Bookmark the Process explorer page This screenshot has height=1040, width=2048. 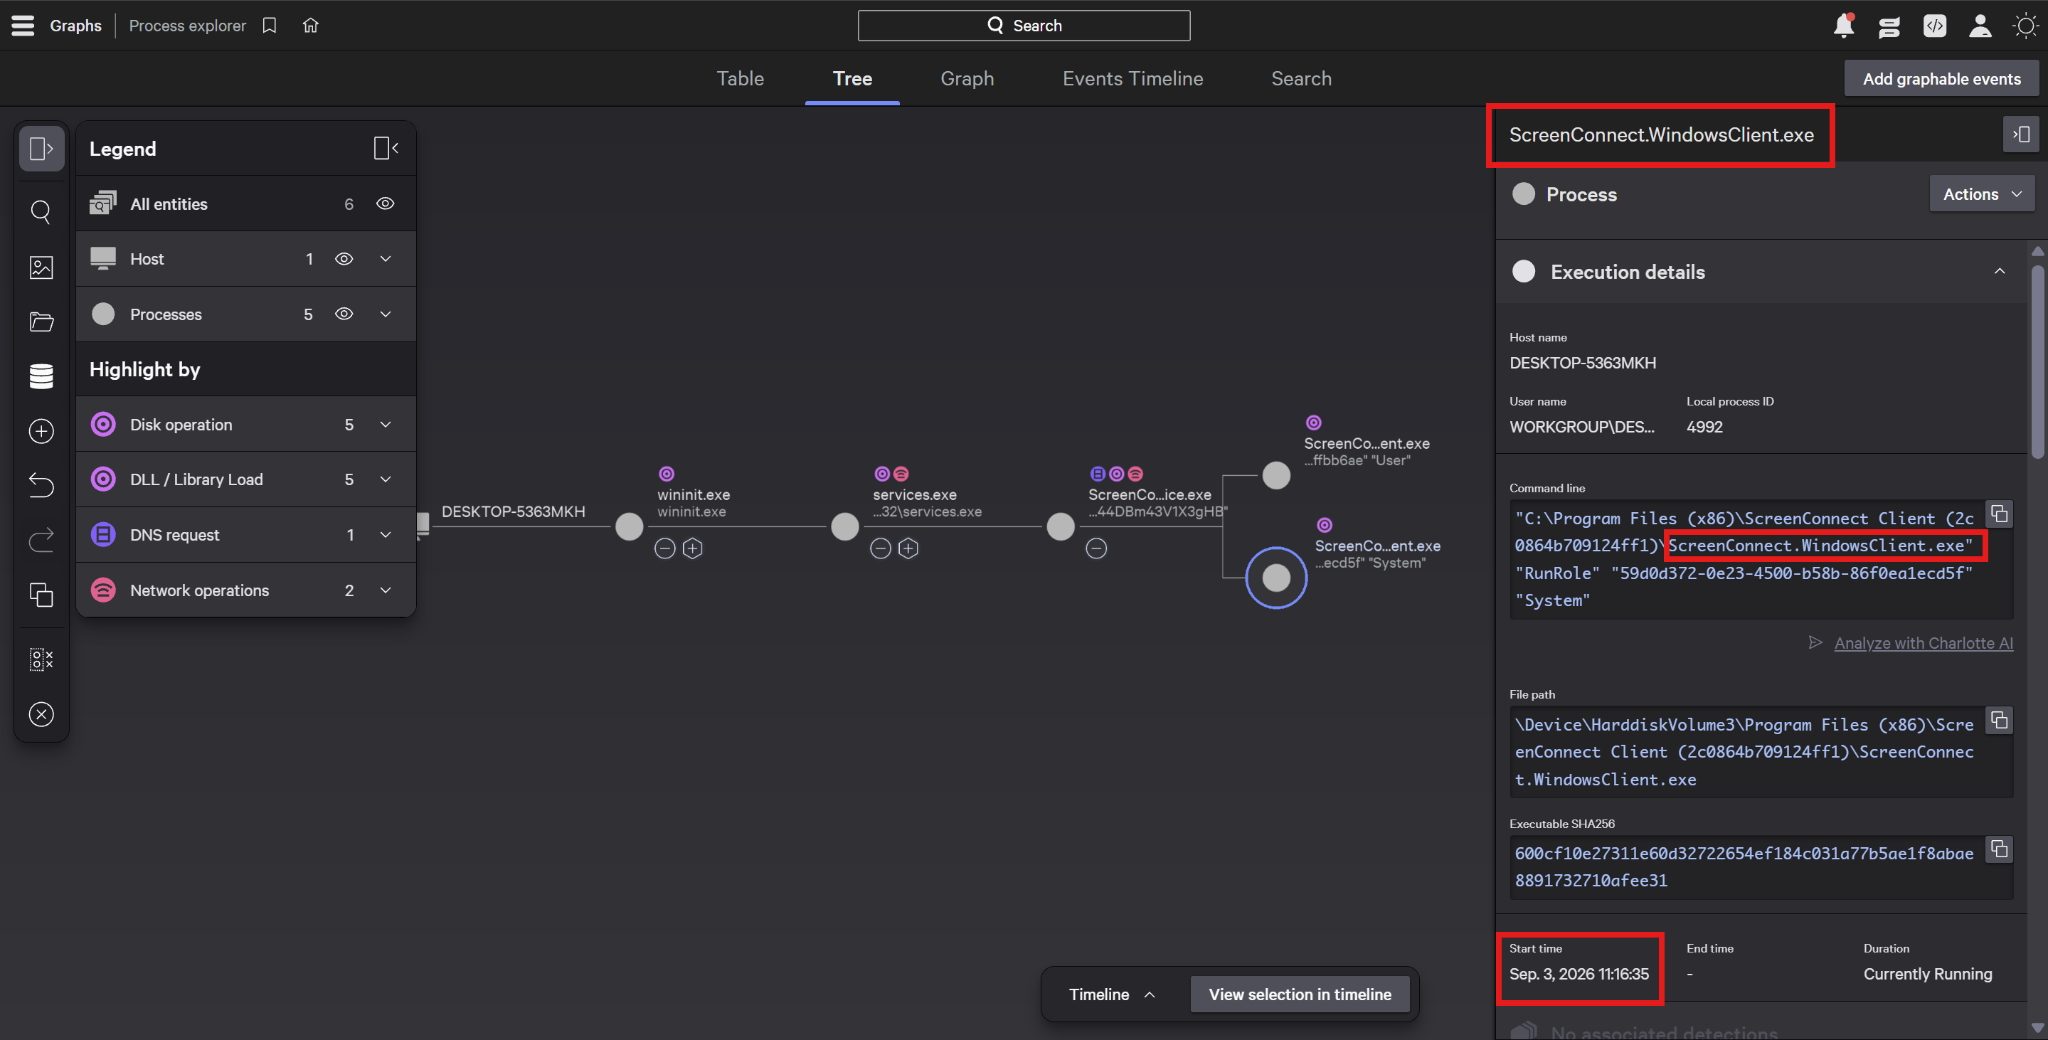(x=269, y=25)
